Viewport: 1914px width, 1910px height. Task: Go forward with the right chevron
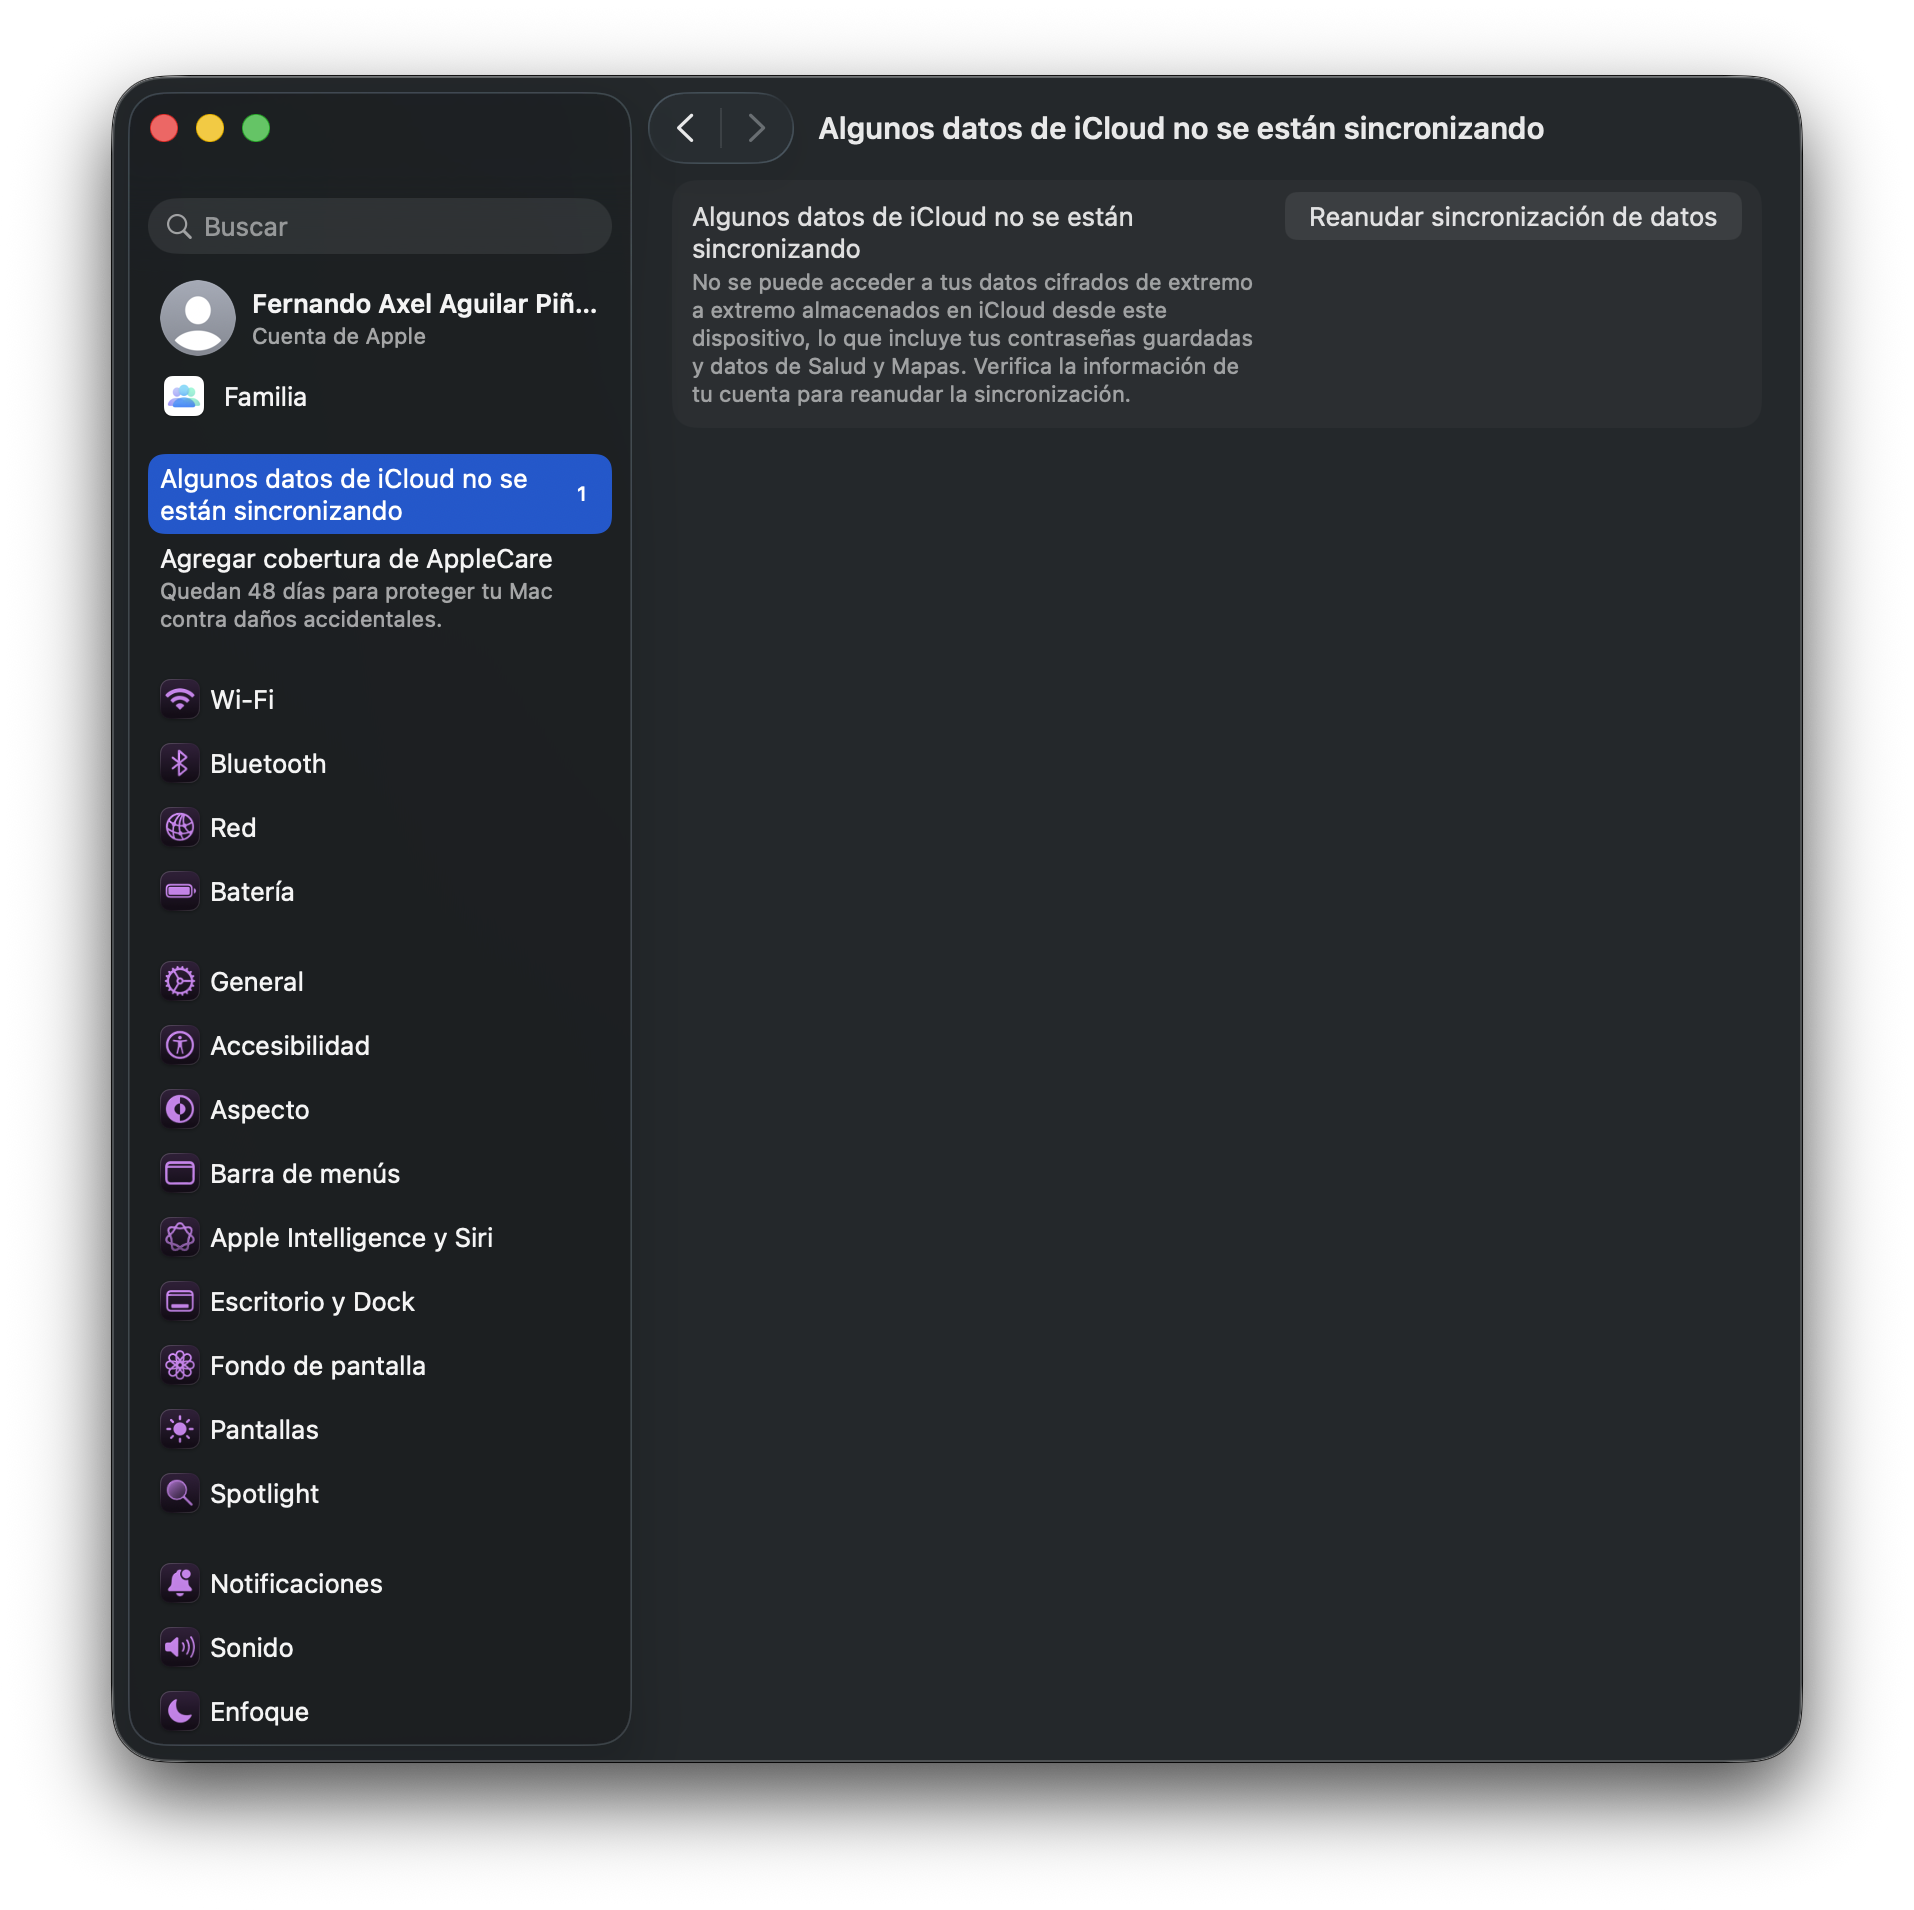coord(757,128)
